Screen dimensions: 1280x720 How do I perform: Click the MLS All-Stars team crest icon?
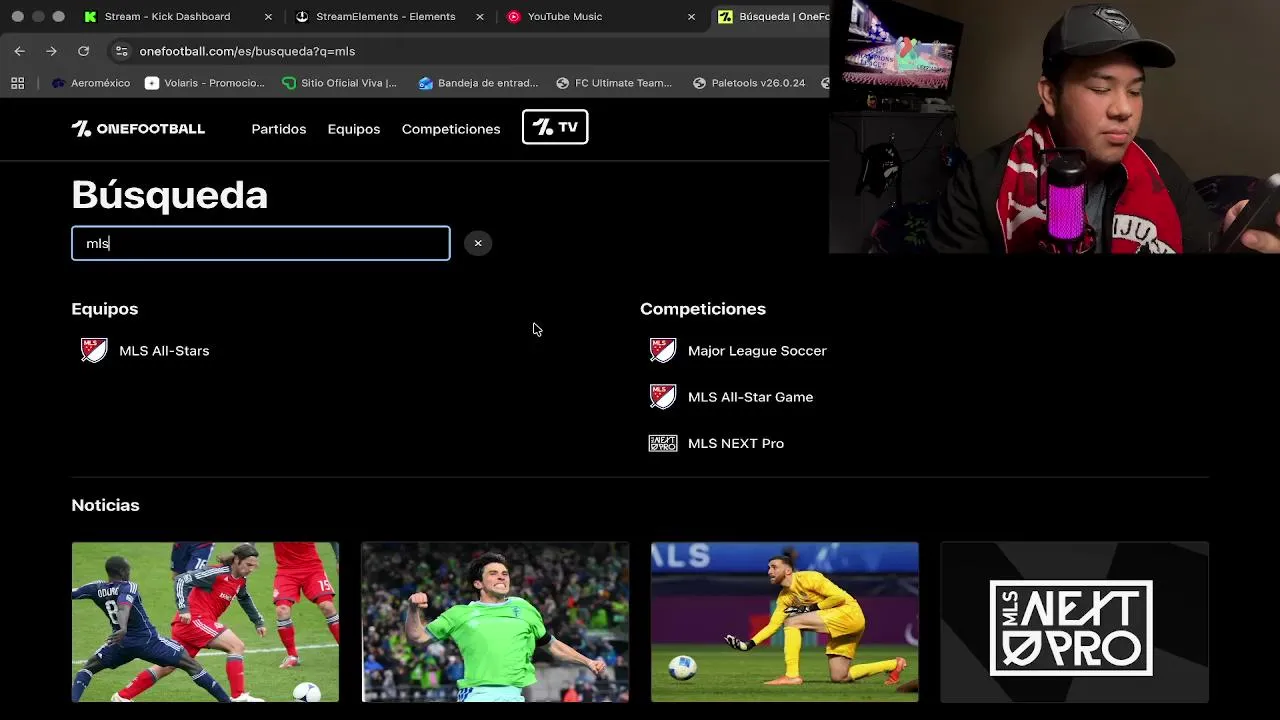click(94, 350)
